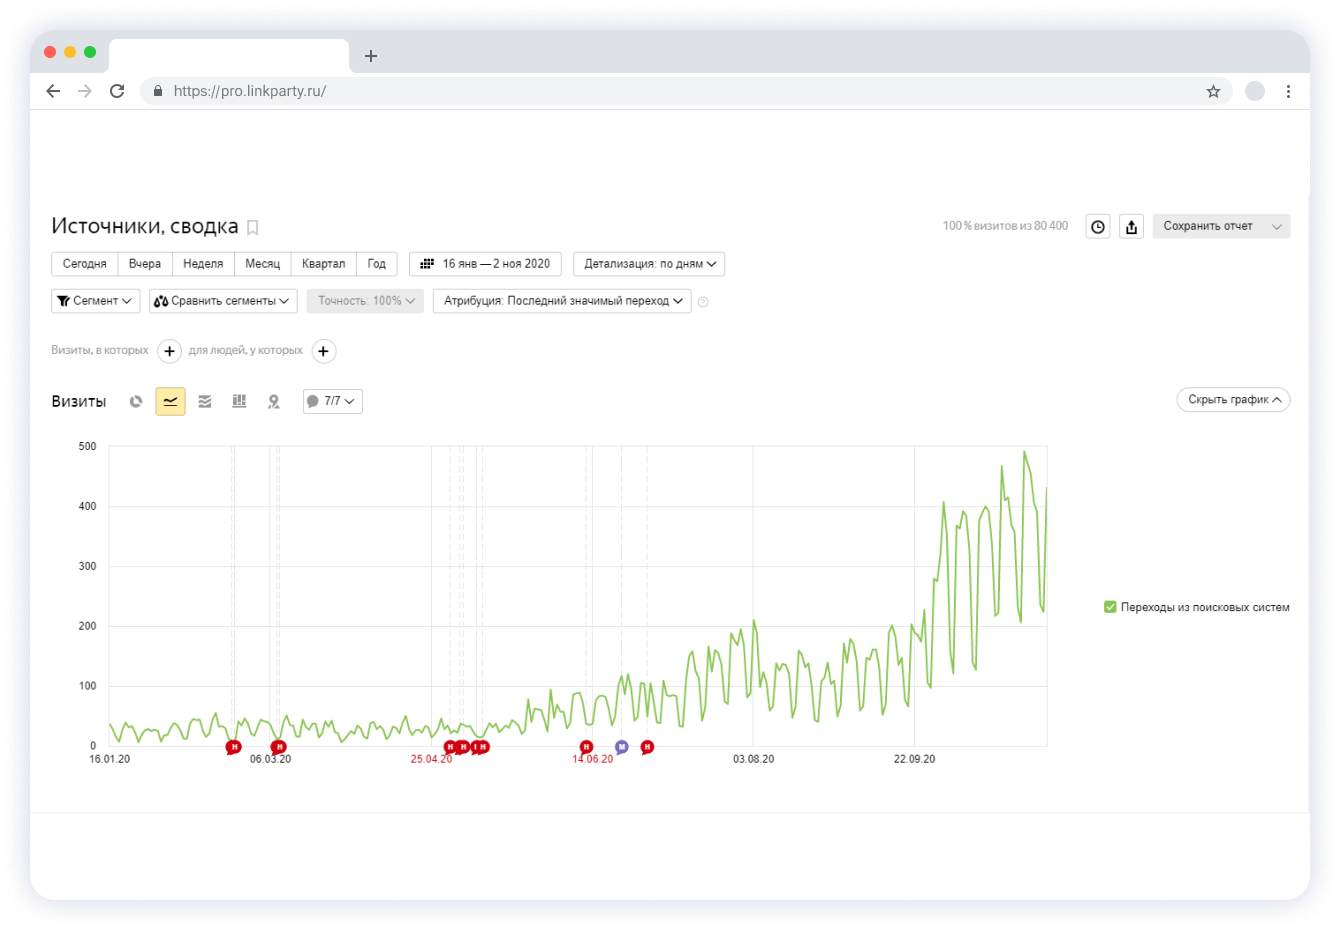Screen dimensions: 1340x930
Task: Switch to the column chart view
Action: coord(239,401)
